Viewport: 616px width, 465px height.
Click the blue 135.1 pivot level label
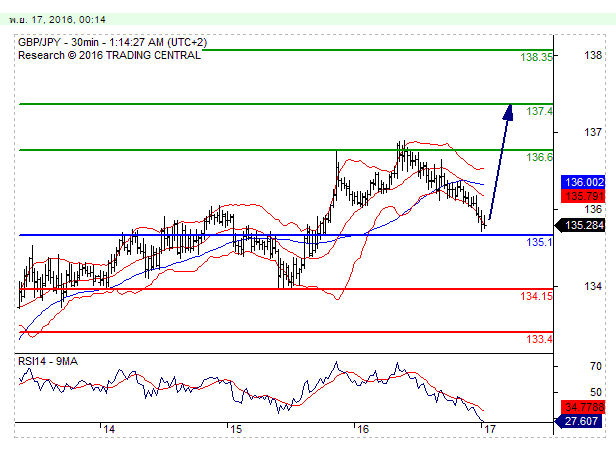(x=539, y=242)
